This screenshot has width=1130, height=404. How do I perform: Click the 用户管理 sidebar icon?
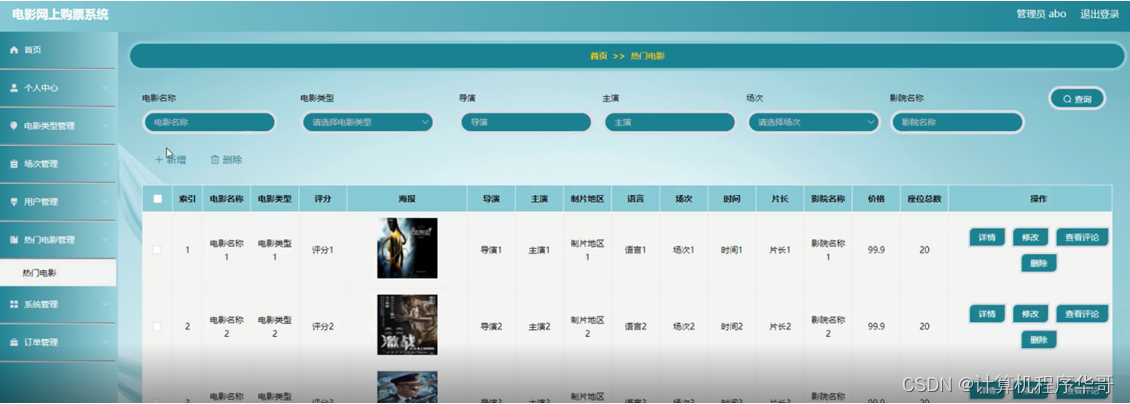point(14,202)
